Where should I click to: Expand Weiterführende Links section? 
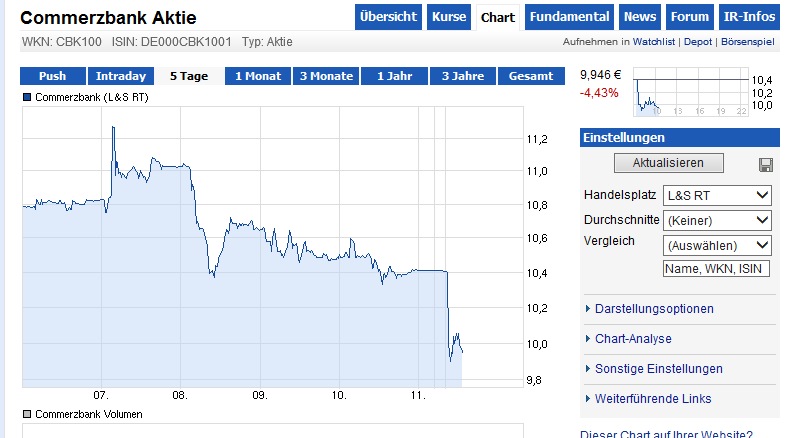(x=653, y=399)
